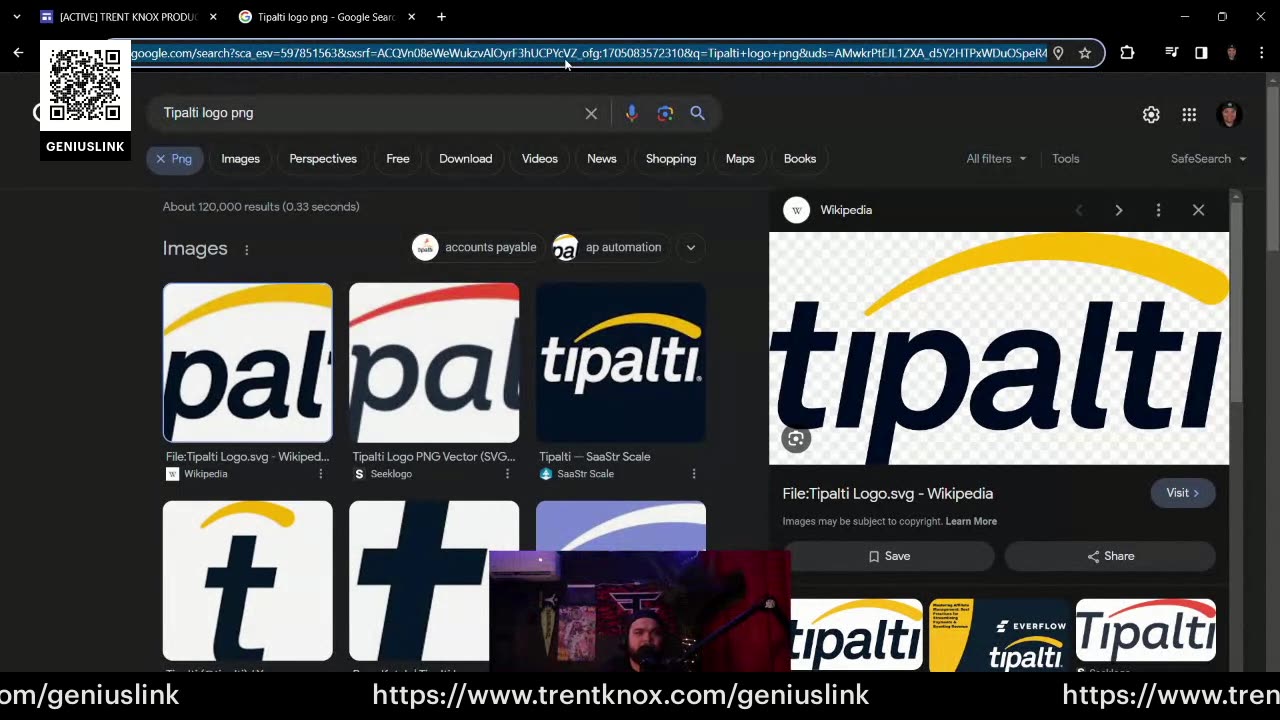The image size is (1280, 720).
Task: Switch to the Maps filter
Action: point(740,159)
